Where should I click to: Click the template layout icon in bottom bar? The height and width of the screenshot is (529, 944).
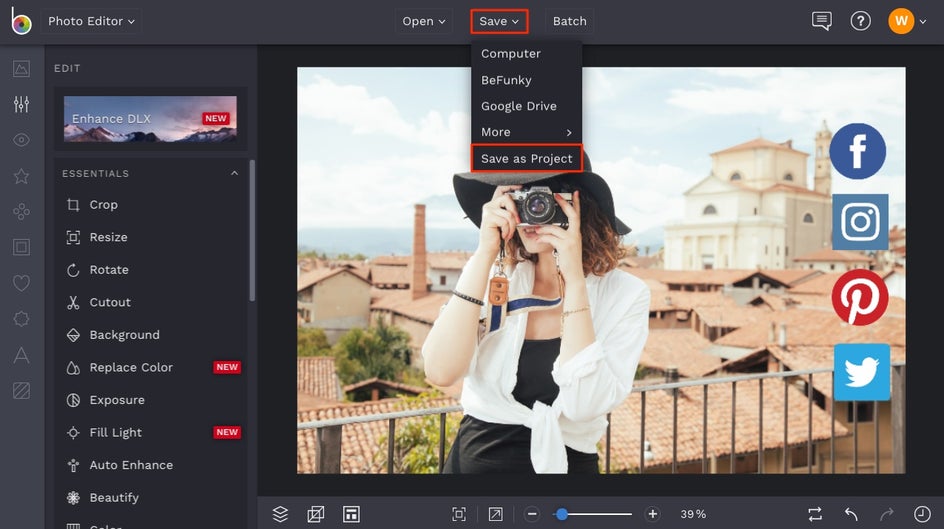[x=351, y=514]
